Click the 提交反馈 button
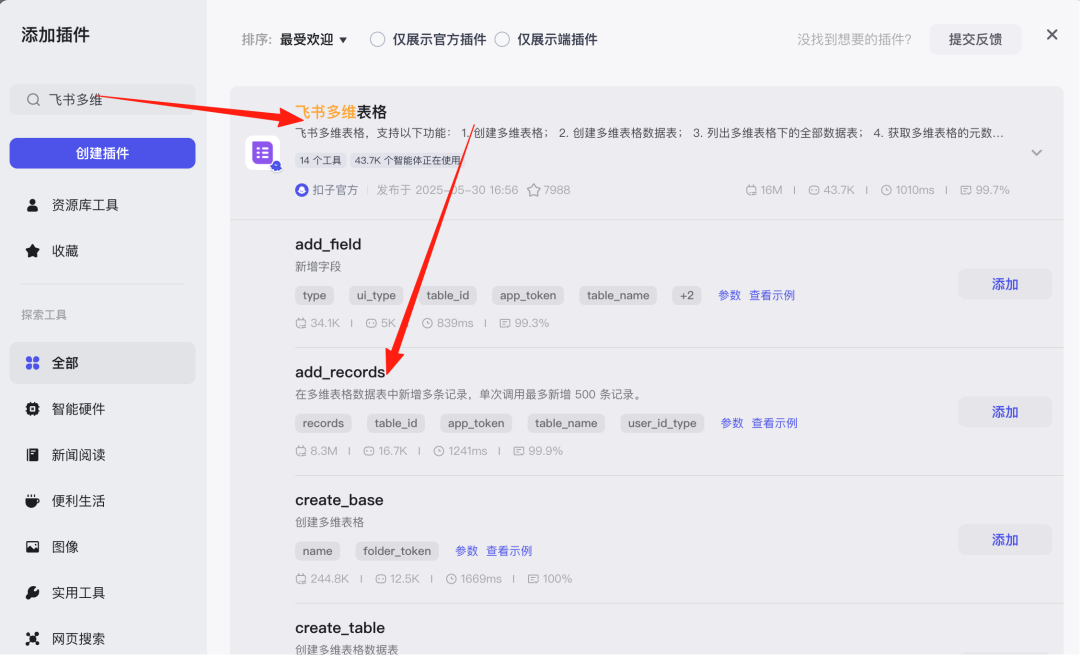 pyautogui.click(x=975, y=39)
